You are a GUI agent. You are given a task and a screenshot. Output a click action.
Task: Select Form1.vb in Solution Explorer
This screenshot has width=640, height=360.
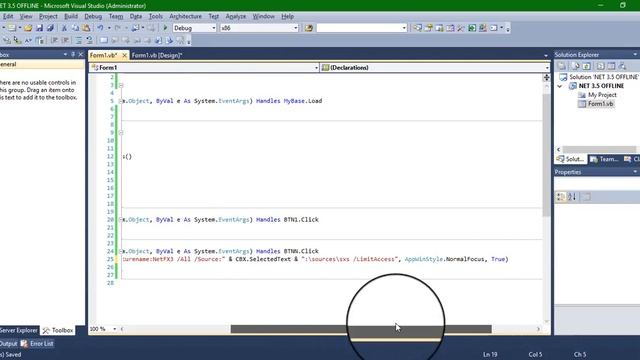pos(600,104)
